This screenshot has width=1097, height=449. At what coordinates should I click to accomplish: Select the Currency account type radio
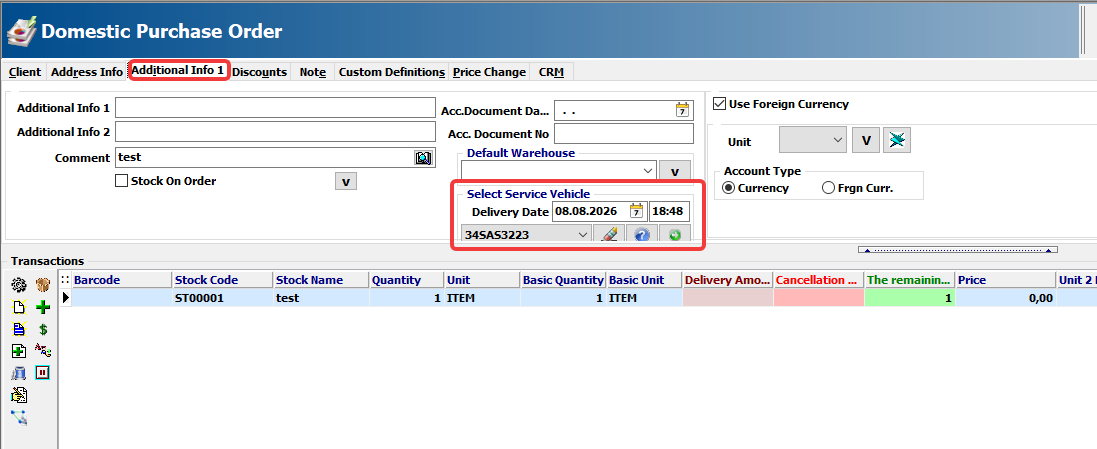(x=728, y=188)
